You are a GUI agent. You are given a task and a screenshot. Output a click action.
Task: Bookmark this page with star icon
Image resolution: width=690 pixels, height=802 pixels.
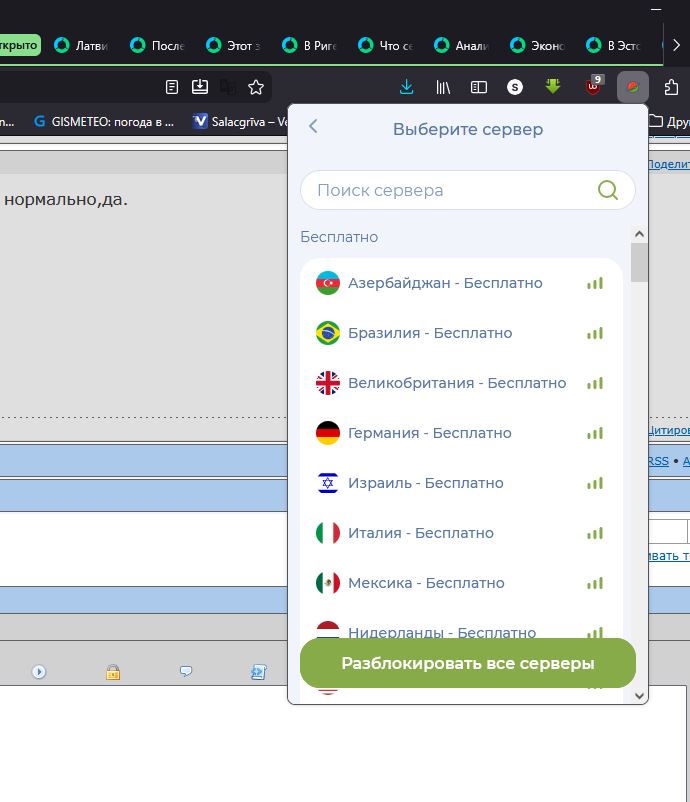pyautogui.click(x=256, y=87)
